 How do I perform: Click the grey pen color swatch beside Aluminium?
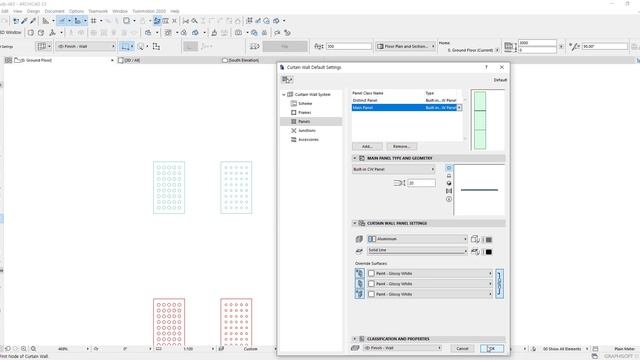[489, 240]
